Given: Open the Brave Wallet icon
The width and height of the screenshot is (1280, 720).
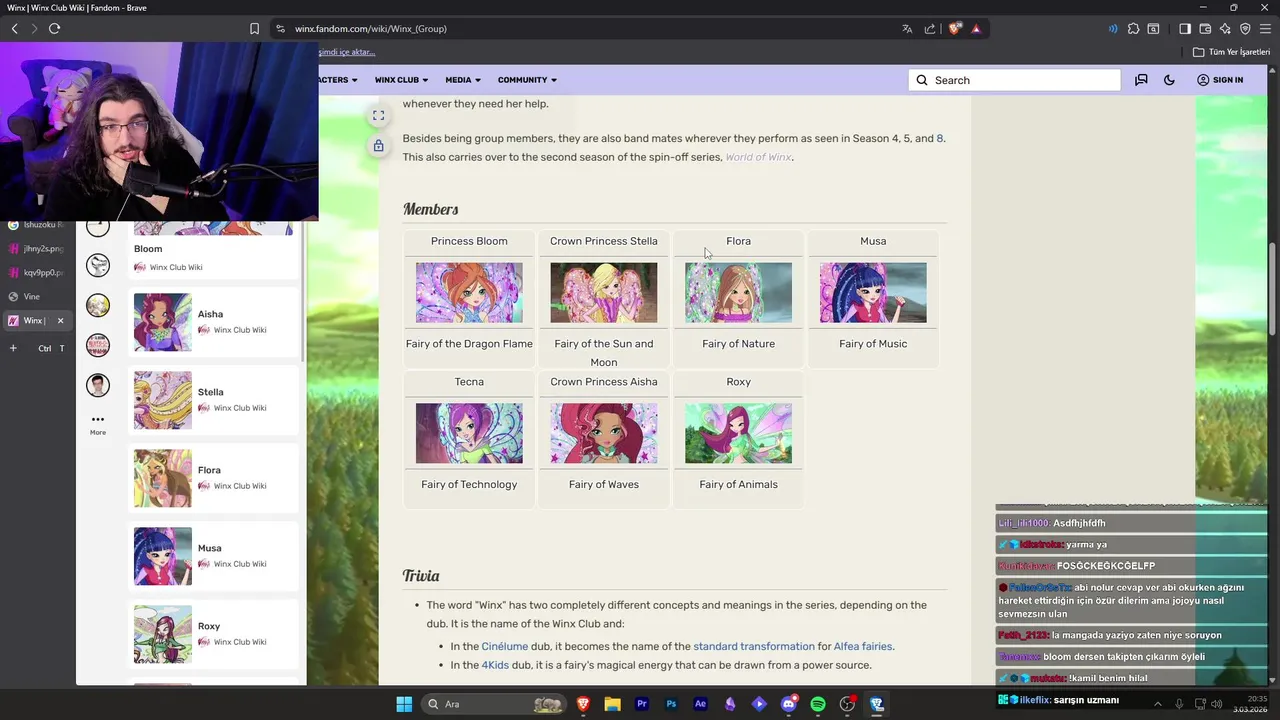Looking at the screenshot, I should (x=1205, y=29).
